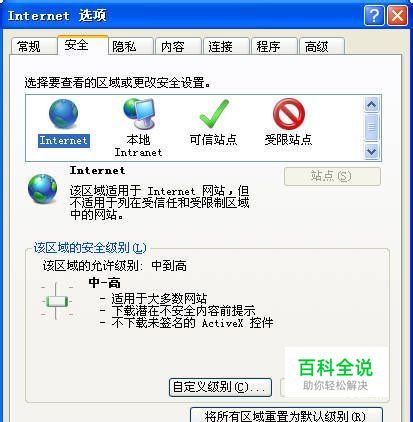This screenshot has height=422, width=413.
Task: Select the Internet zone globe icon
Action: point(63,114)
